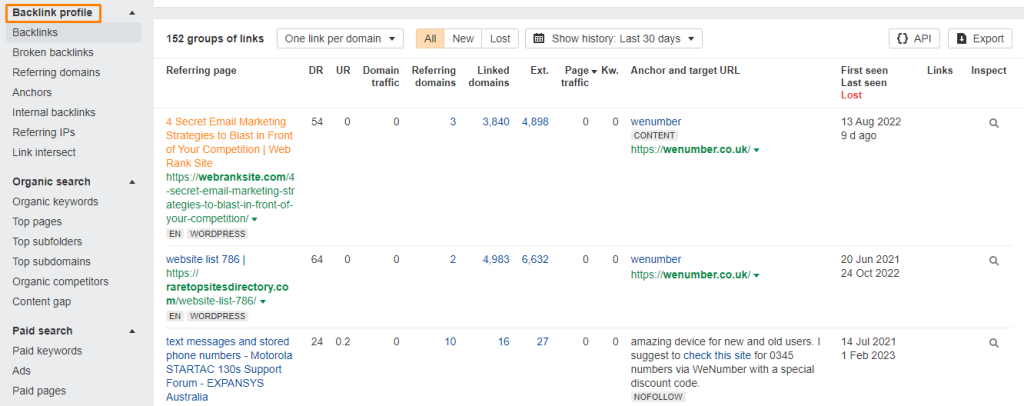
Task: Collapse the Backlink profile section
Action: (x=133, y=12)
